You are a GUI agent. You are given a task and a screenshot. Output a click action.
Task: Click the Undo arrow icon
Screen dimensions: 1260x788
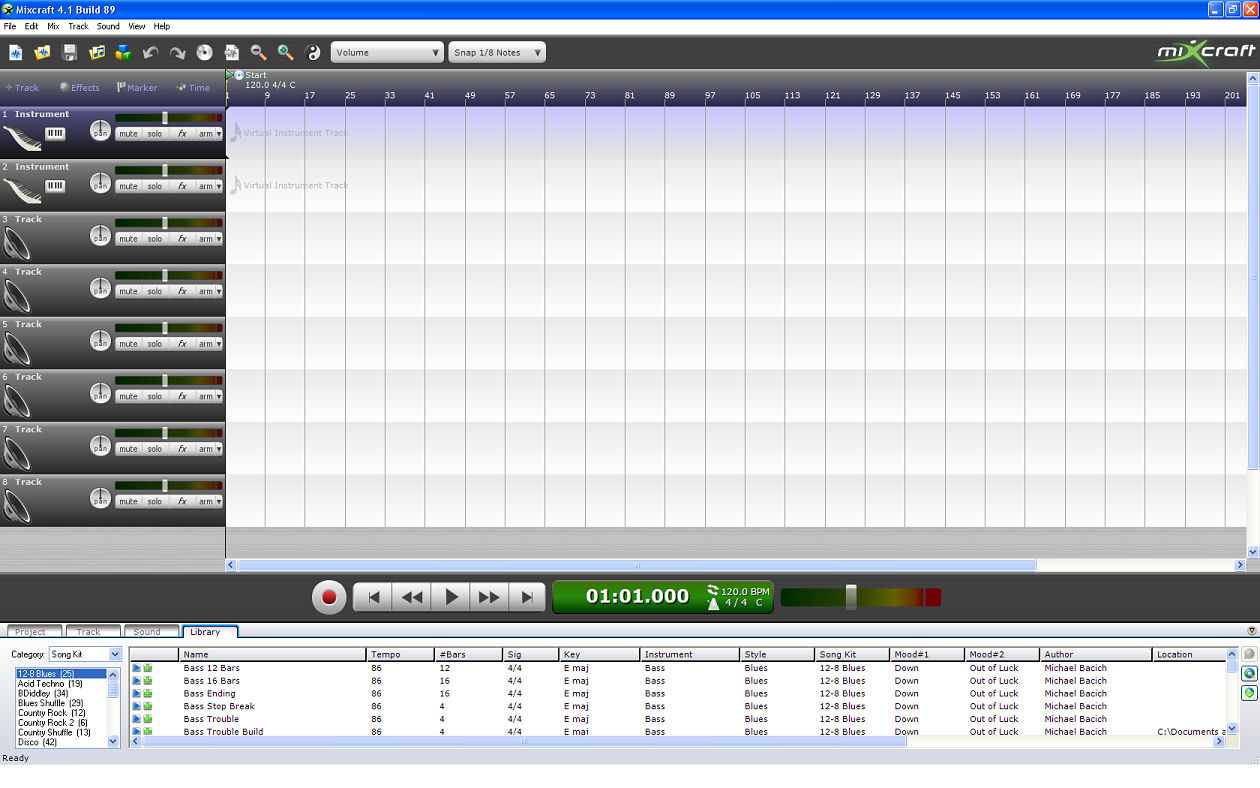pos(151,53)
